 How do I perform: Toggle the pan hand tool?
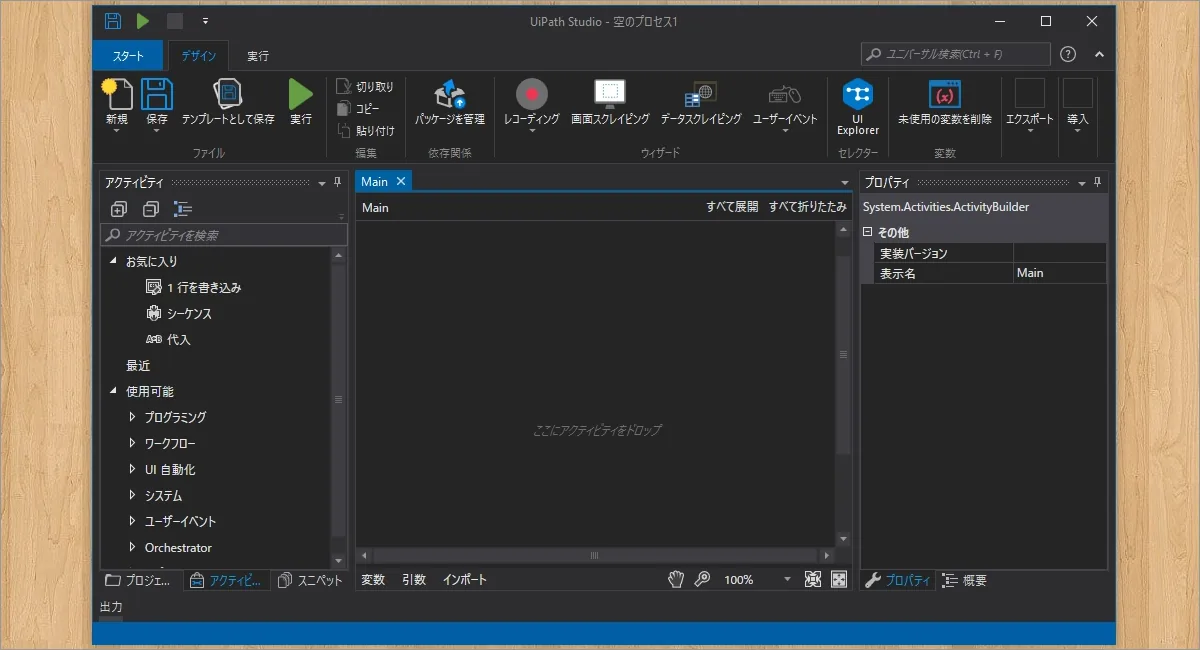pos(676,579)
